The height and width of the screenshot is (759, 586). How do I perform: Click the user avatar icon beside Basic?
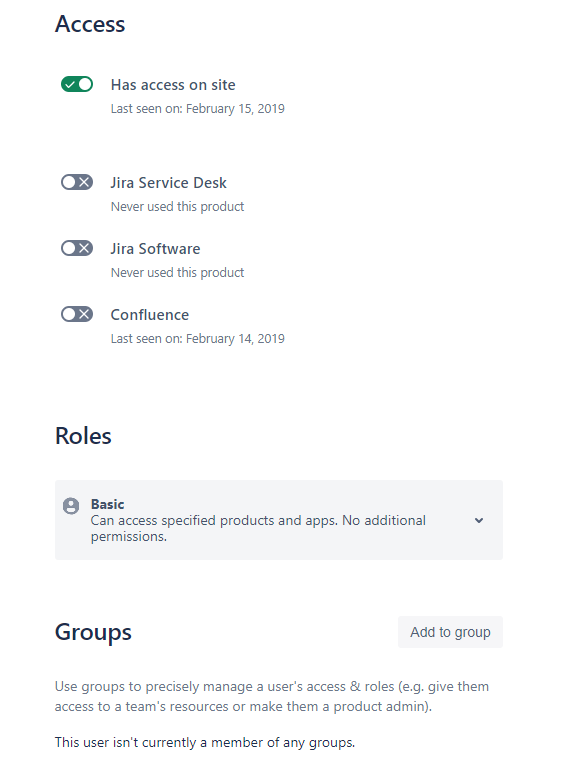tap(71, 506)
